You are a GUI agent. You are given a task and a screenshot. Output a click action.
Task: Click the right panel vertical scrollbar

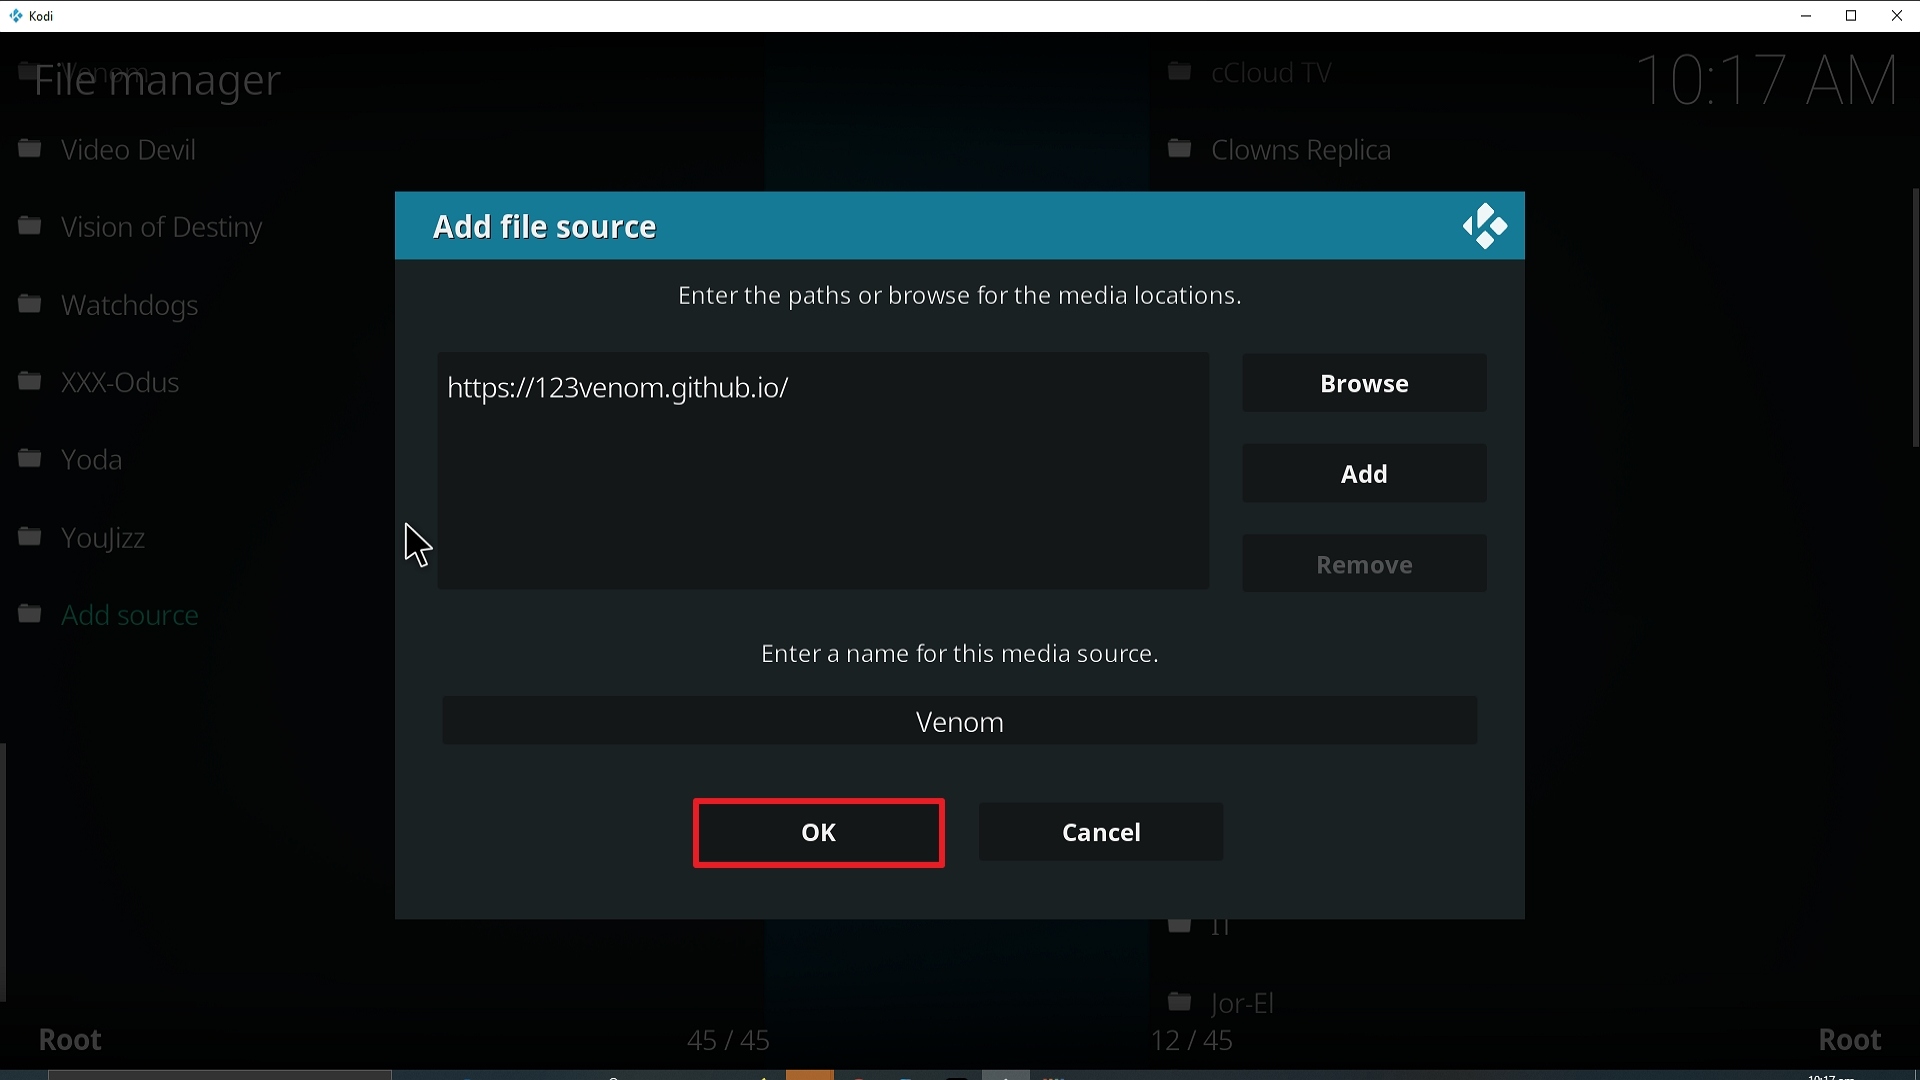point(1916,318)
